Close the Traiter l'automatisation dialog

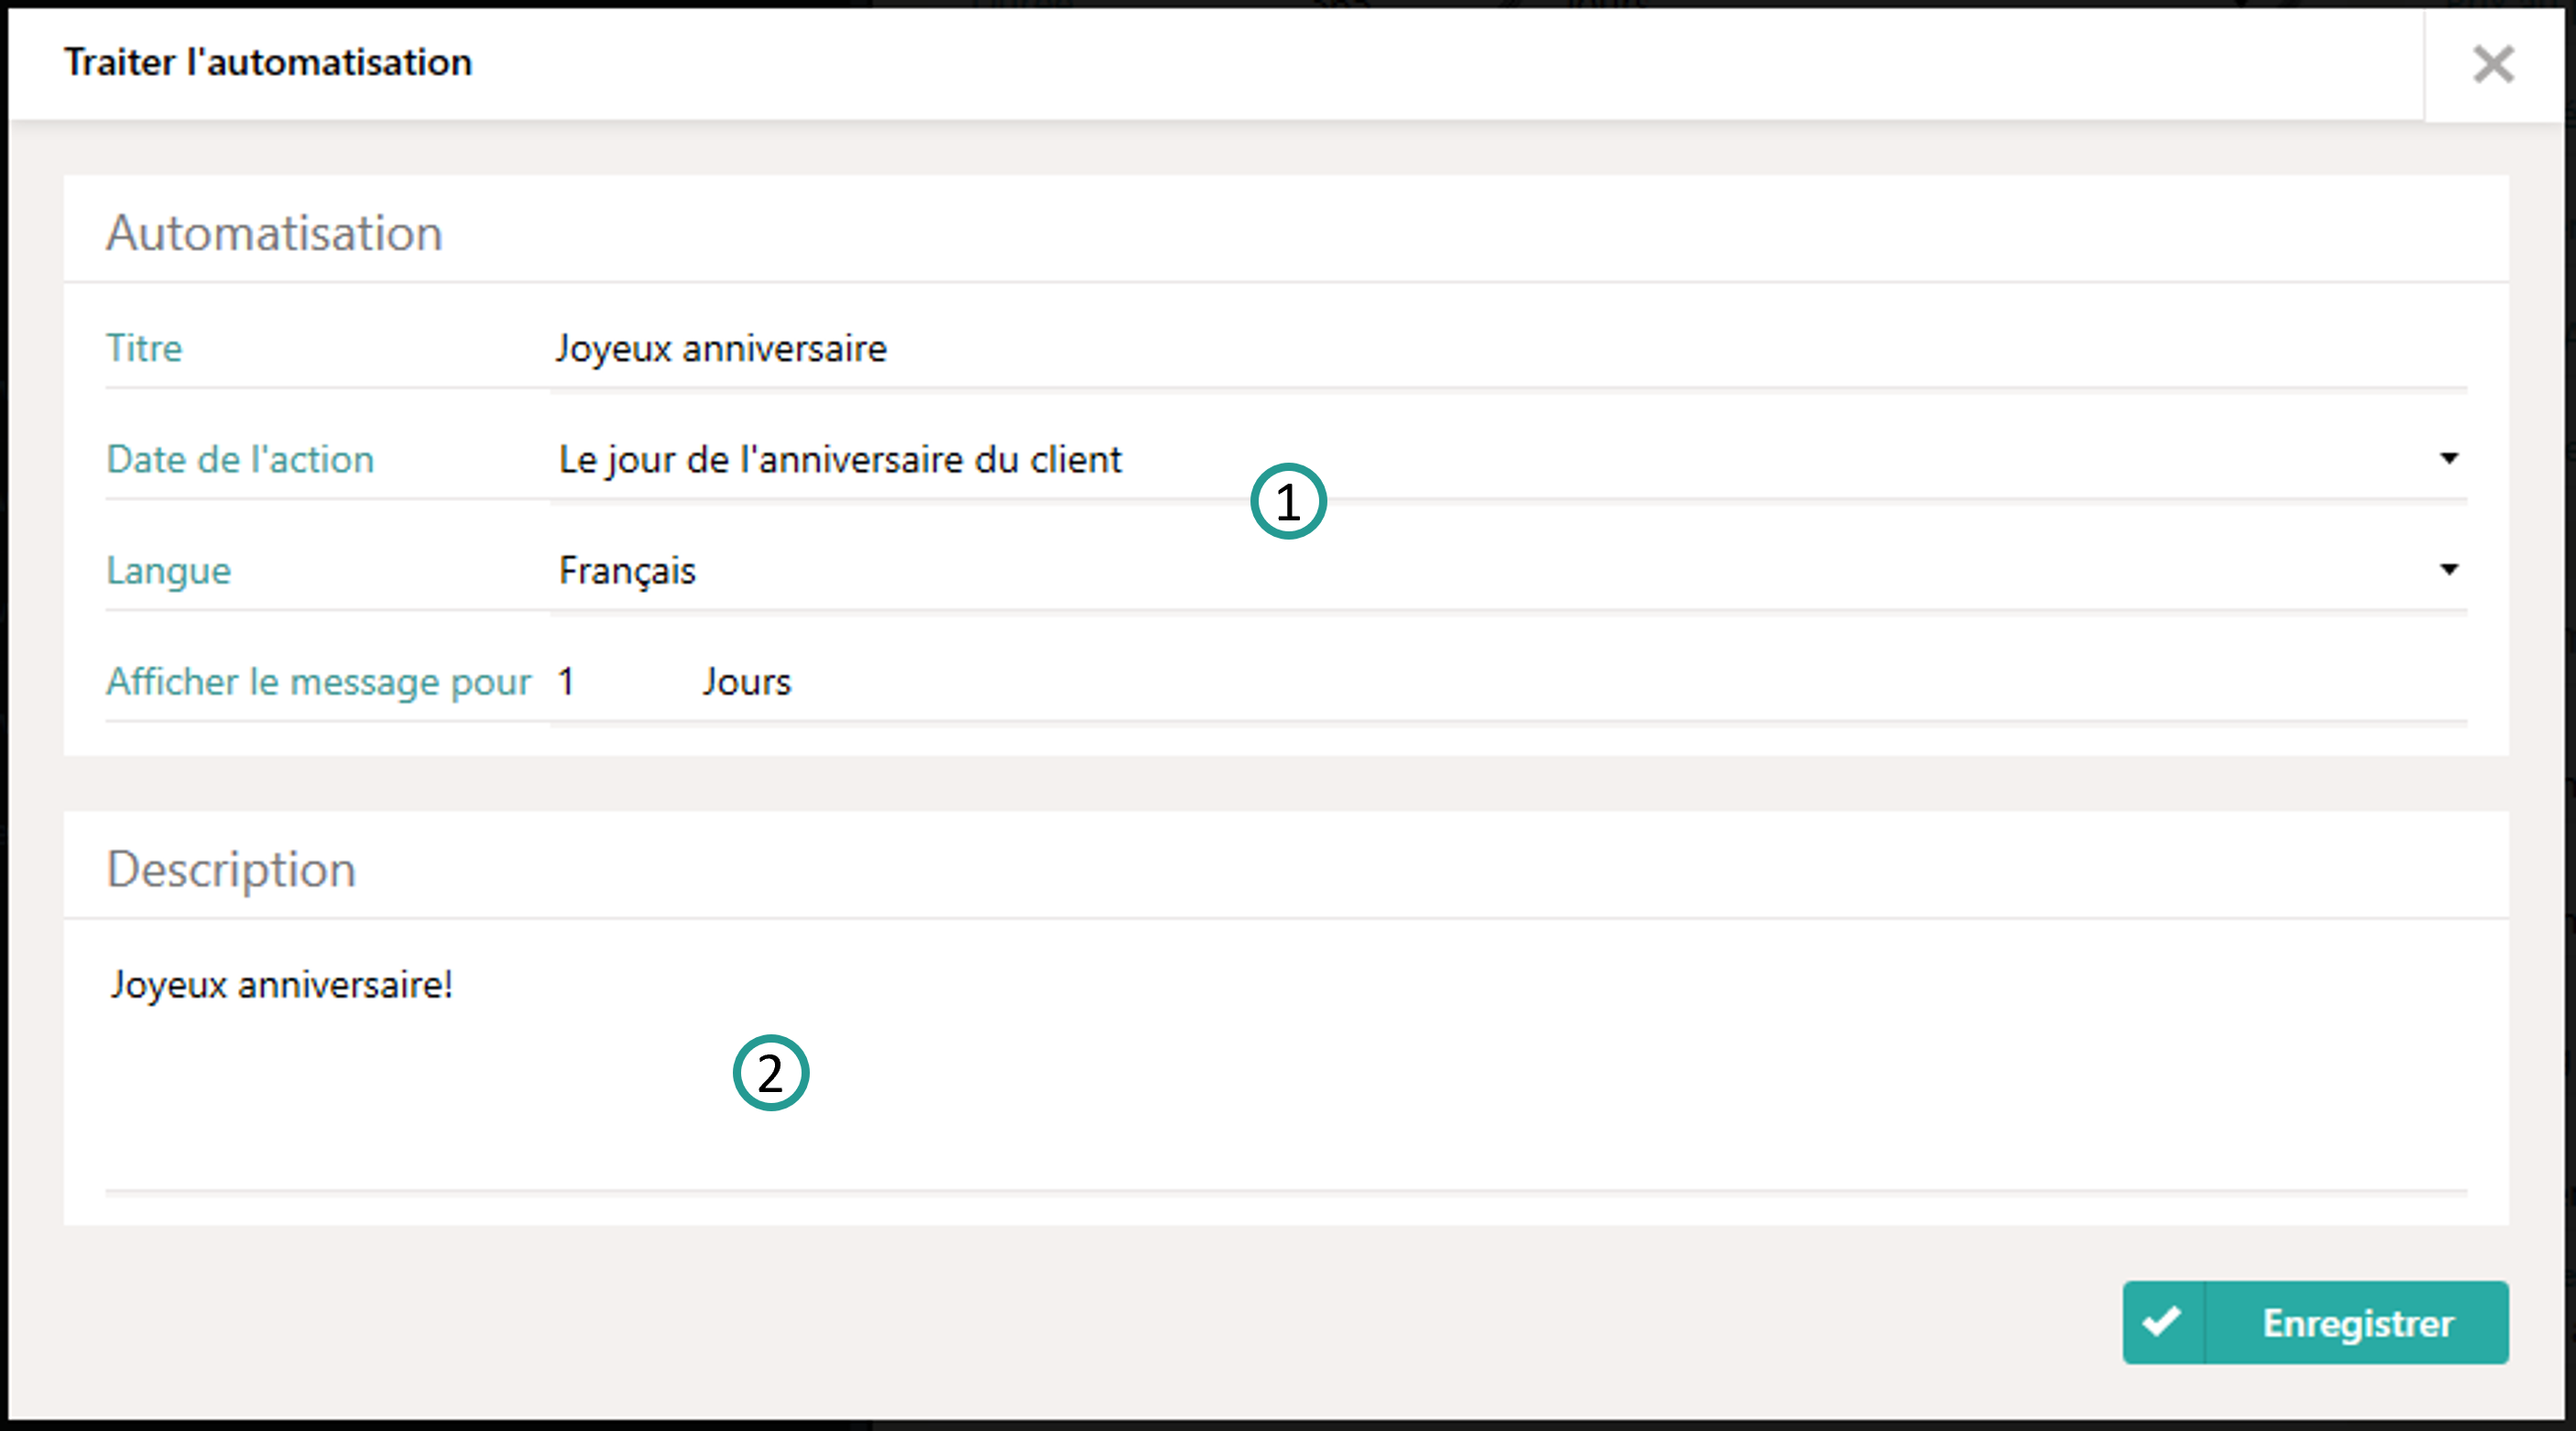[2492, 65]
